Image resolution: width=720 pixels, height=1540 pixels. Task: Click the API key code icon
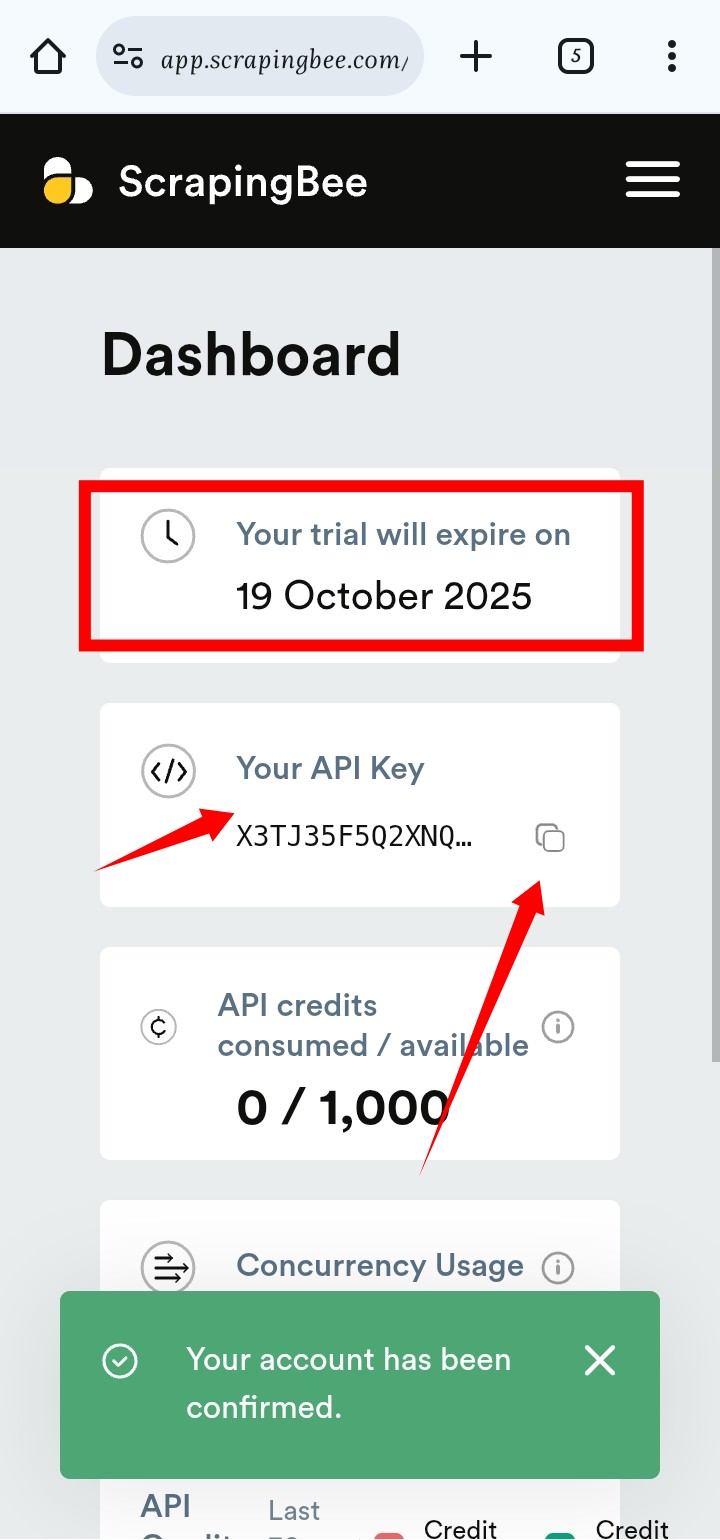pos(168,771)
